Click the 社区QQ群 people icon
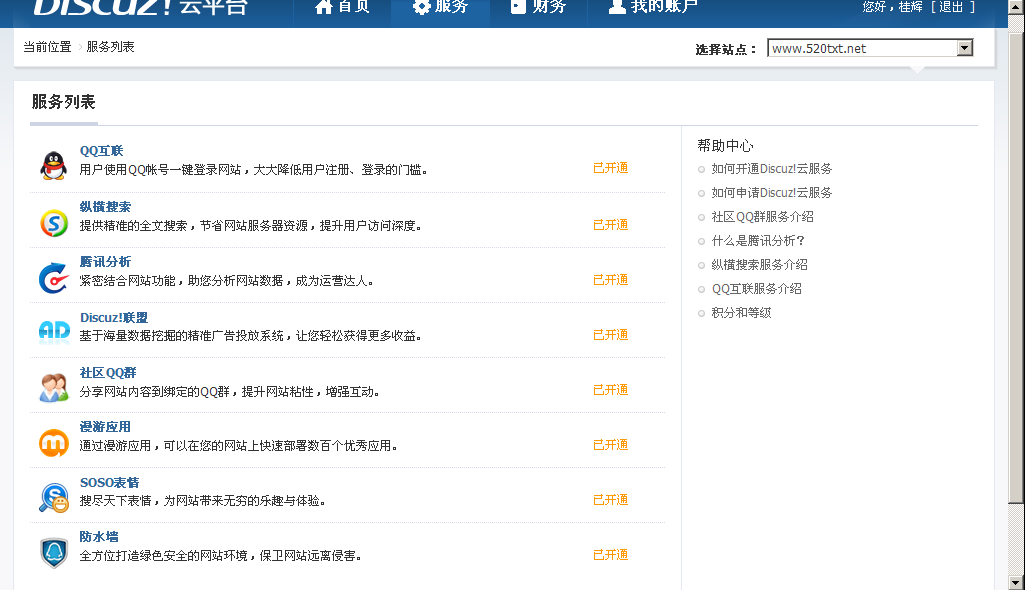The height and width of the screenshot is (590, 1025). point(54,387)
